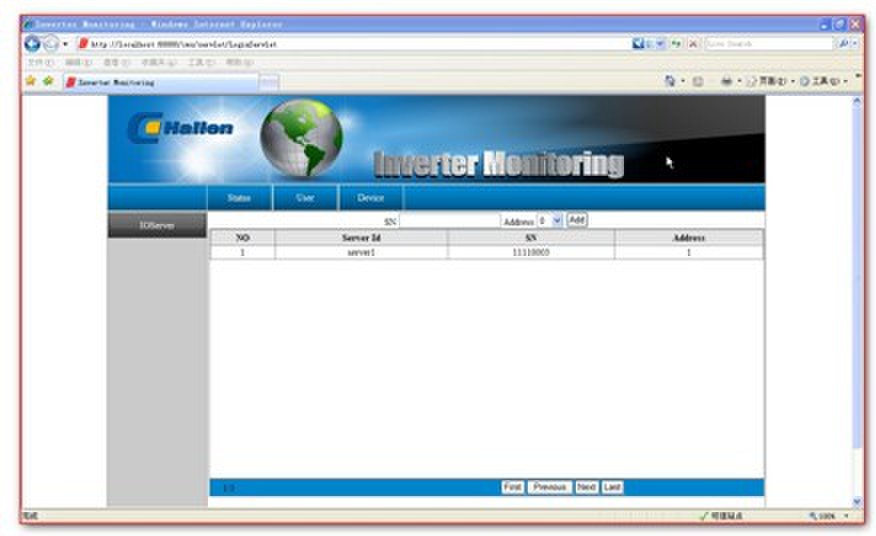Viewport: 876px width, 536px height.
Task: Open the search provider dropdown arrow
Action: pyautogui.click(x=854, y=44)
